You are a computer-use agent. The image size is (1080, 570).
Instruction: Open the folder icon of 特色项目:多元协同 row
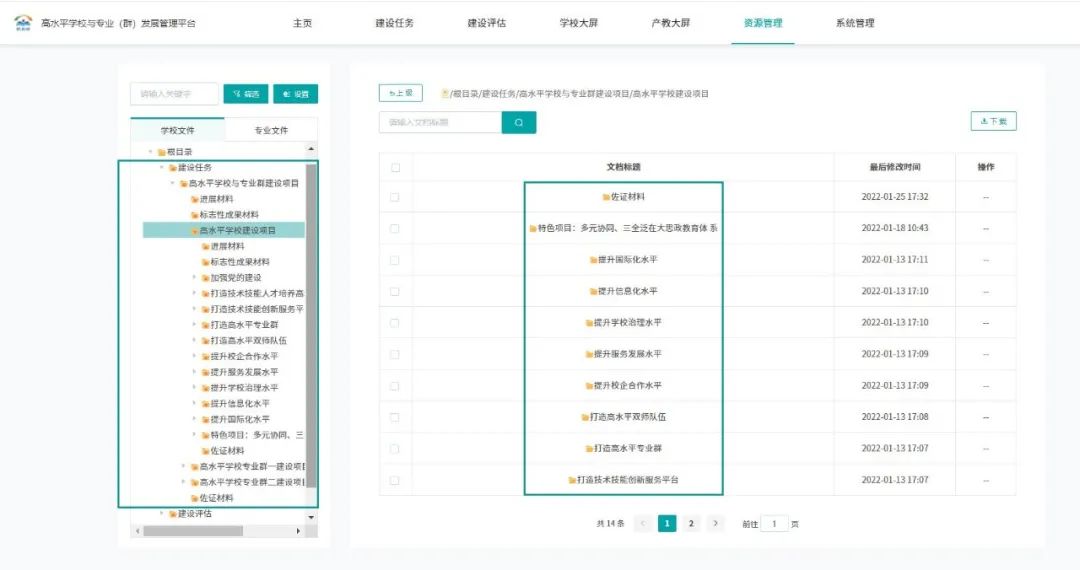533,229
